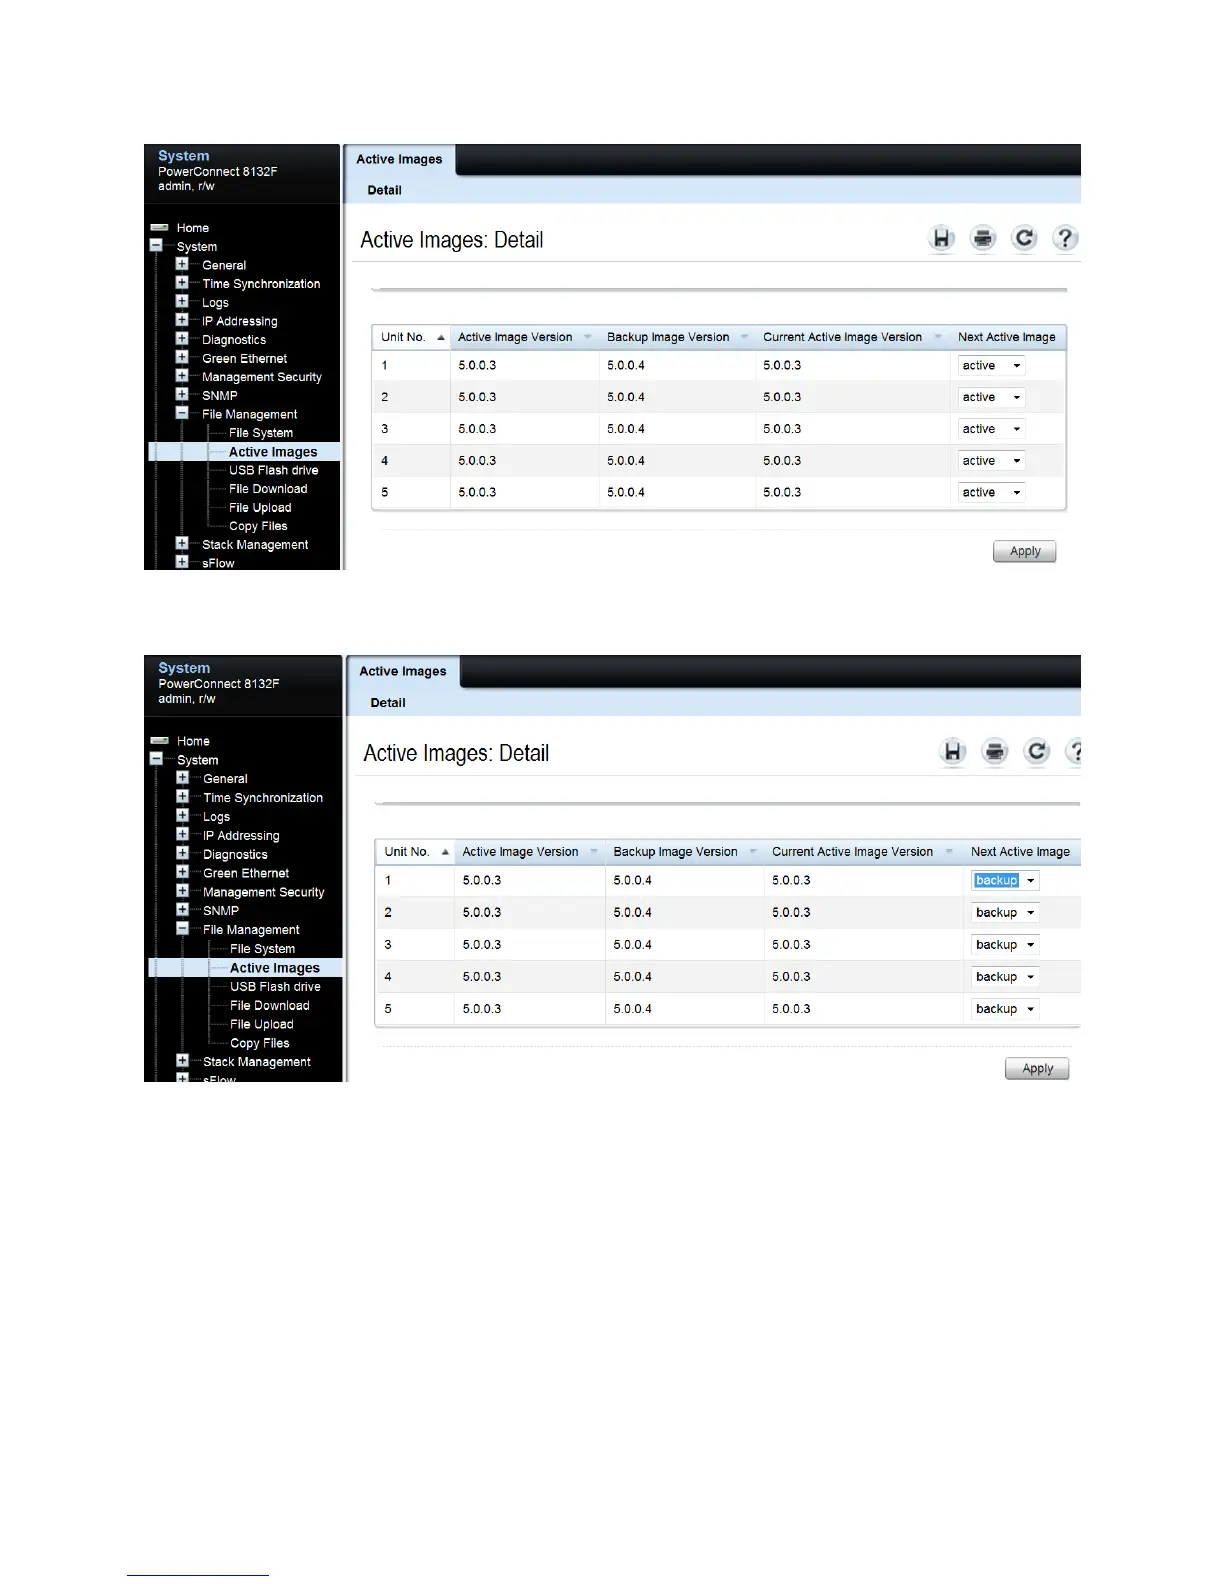Open unit 4 'active' Next Active Image dropdown
Screen dimensions: 1224x1584
[992, 461]
